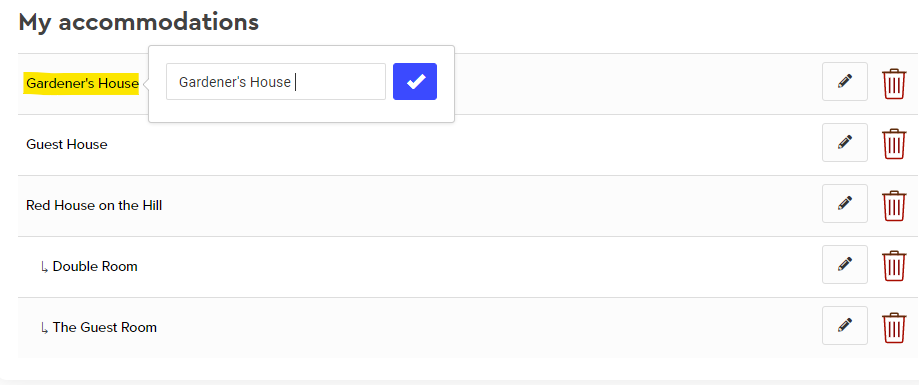
Task: Edit Red House on the Hill
Action: pyautogui.click(x=845, y=203)
